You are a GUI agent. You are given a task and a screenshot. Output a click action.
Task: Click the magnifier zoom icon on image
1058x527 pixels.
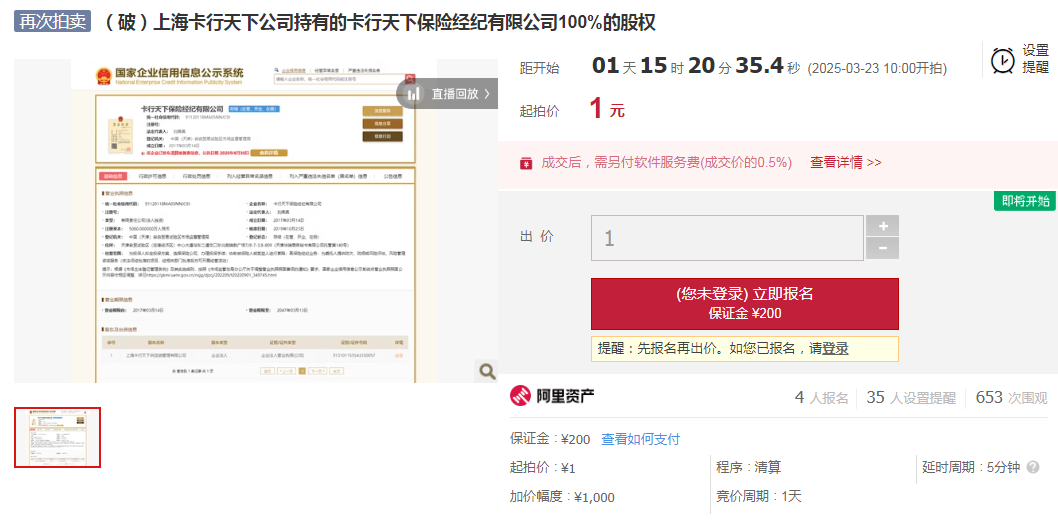click(487, 371)
